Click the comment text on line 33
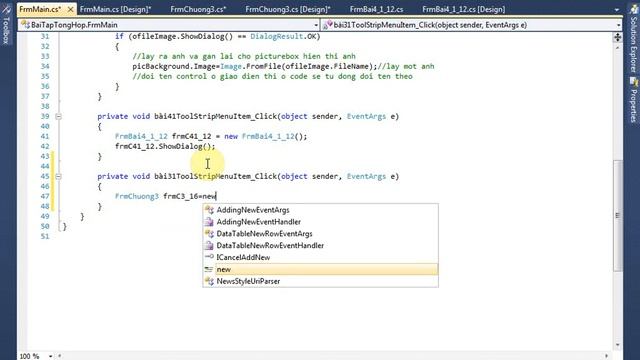The image size is (640, 360). [244, 56]
